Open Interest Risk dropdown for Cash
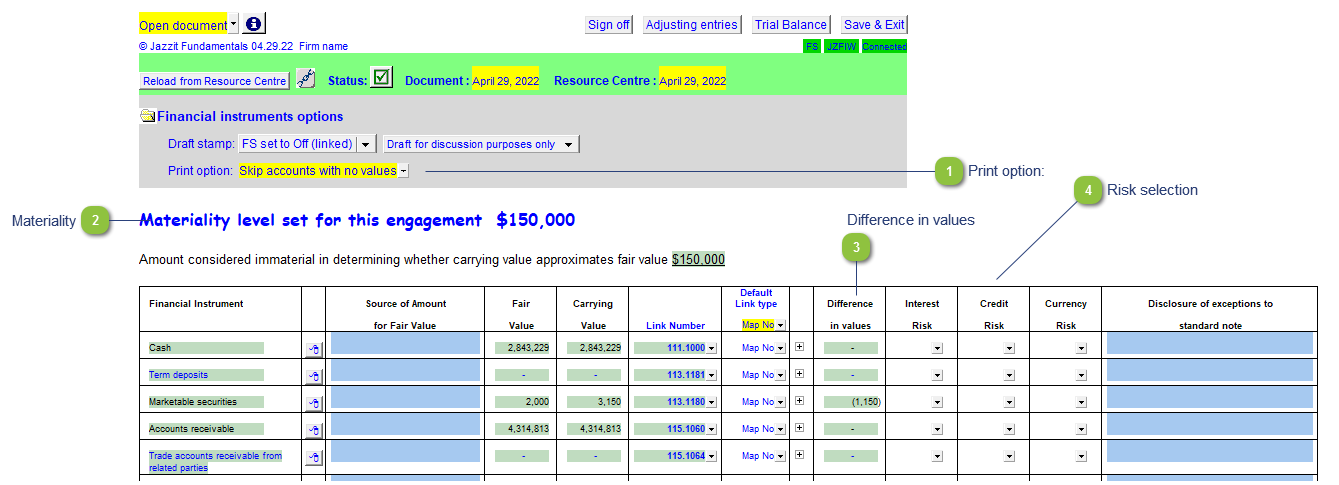Viewport: 1339px width, 485px height. pyautogui.click(x=937, y=349)
